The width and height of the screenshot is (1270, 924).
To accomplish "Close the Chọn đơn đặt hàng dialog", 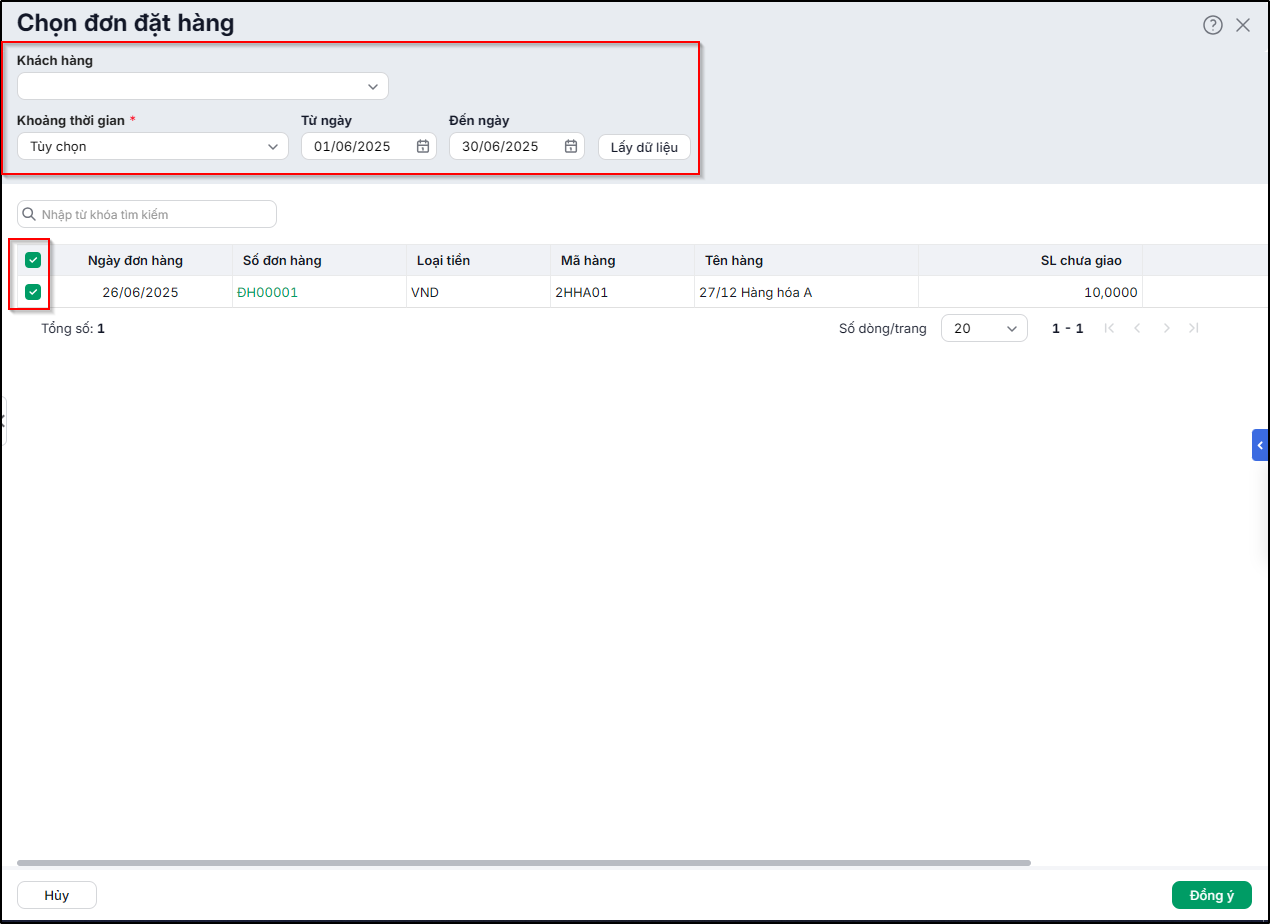I will coord(1243,25).
